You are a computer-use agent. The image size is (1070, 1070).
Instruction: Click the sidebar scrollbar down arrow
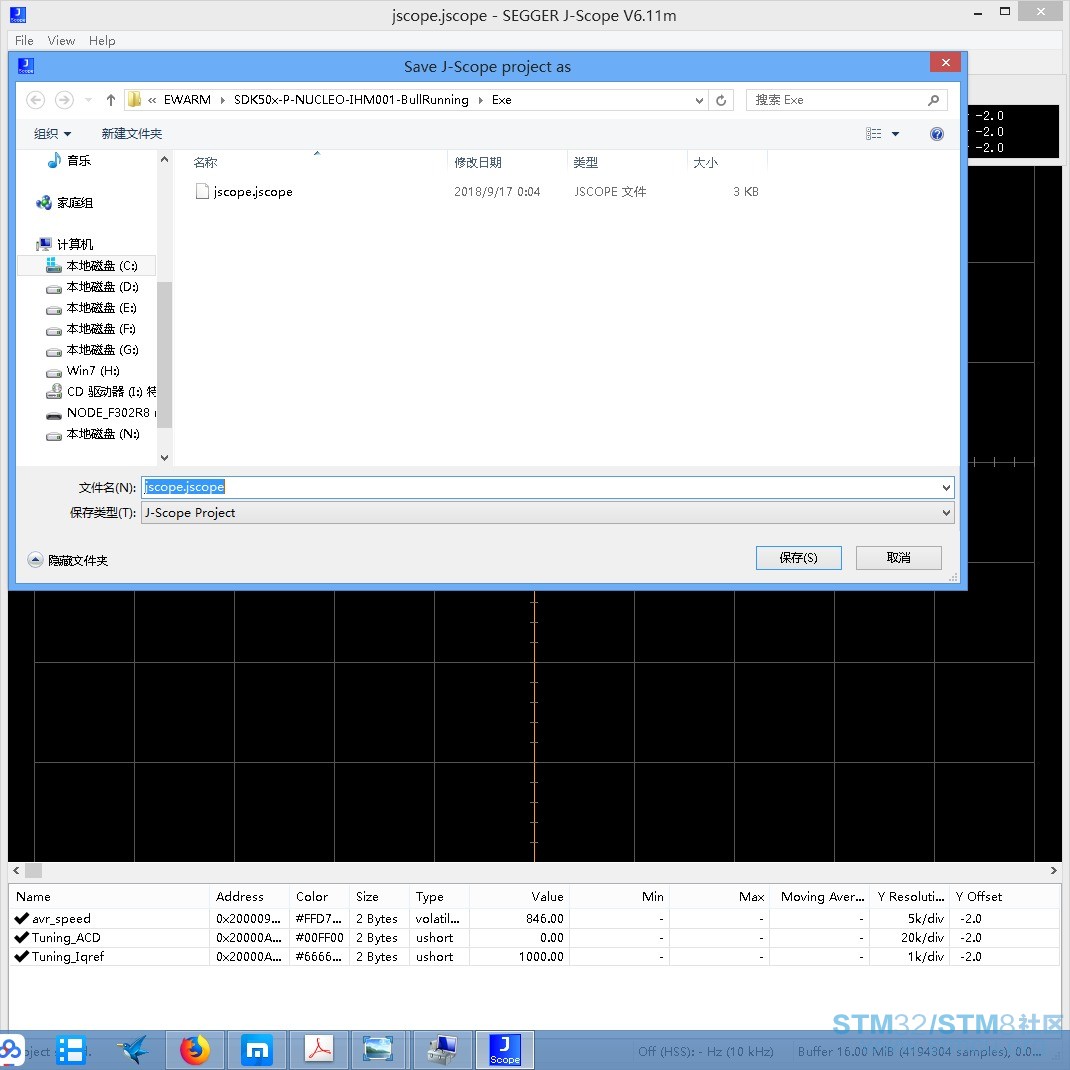(x=164, y=457)
